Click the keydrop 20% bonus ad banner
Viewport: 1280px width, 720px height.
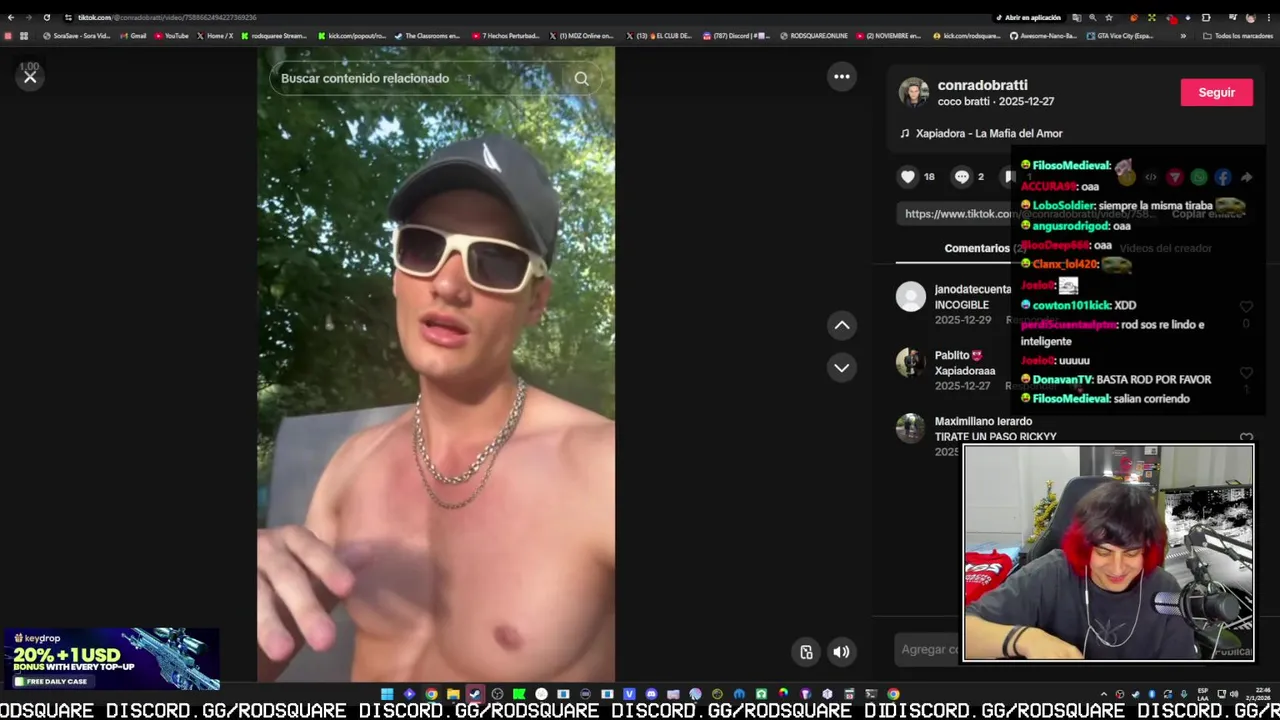tap(111, 659)
